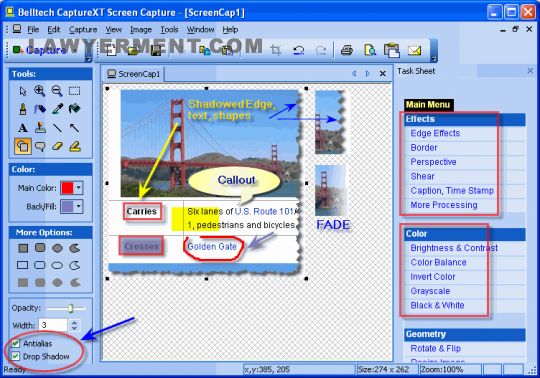Screen dimensions: 540x378
Task: Click the highlighted shapes tool
Action: point(23,146)
